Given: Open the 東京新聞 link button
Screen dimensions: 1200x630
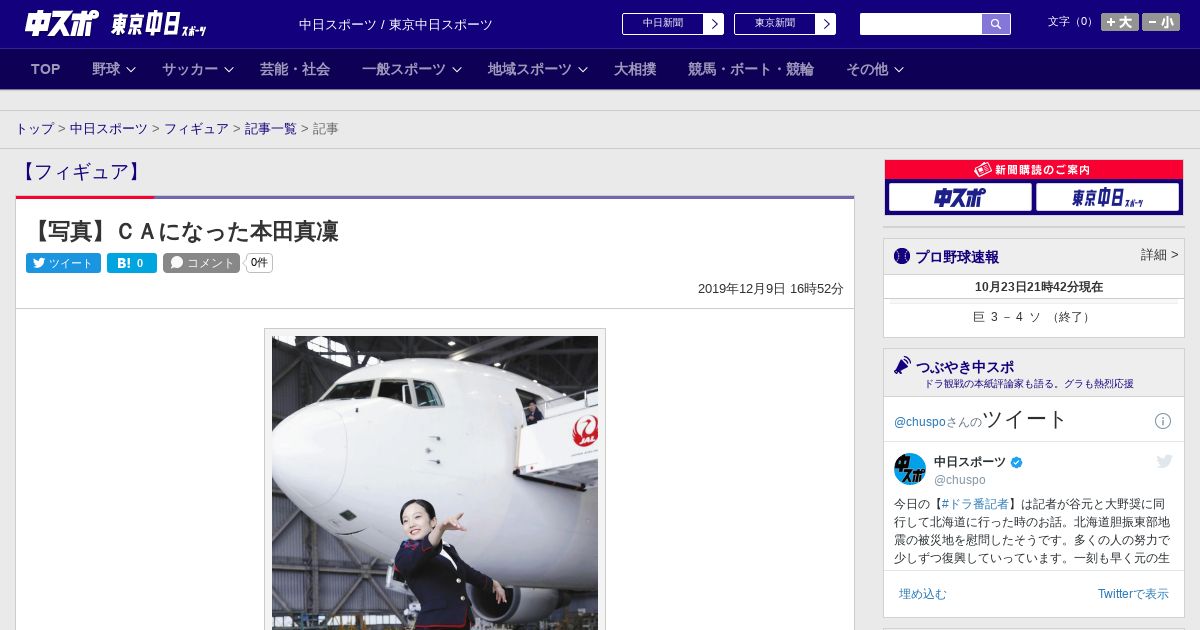Looking at the screenshot, I should (785, 24).
